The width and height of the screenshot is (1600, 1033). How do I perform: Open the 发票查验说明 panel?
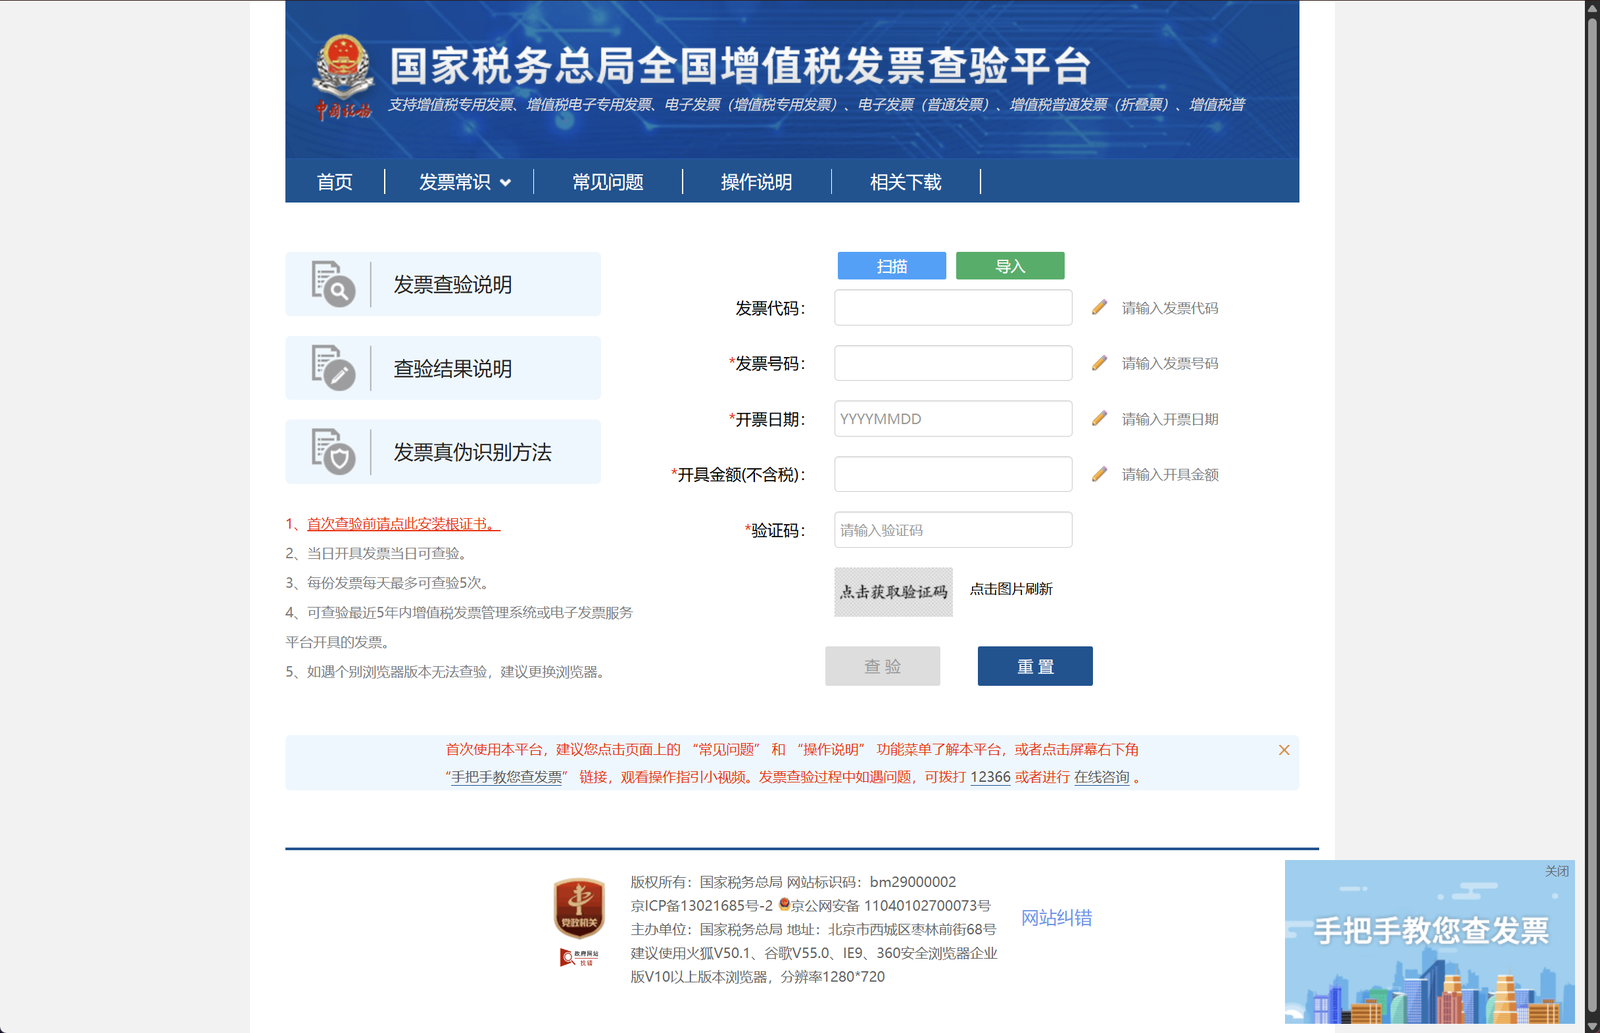[443, 284]
